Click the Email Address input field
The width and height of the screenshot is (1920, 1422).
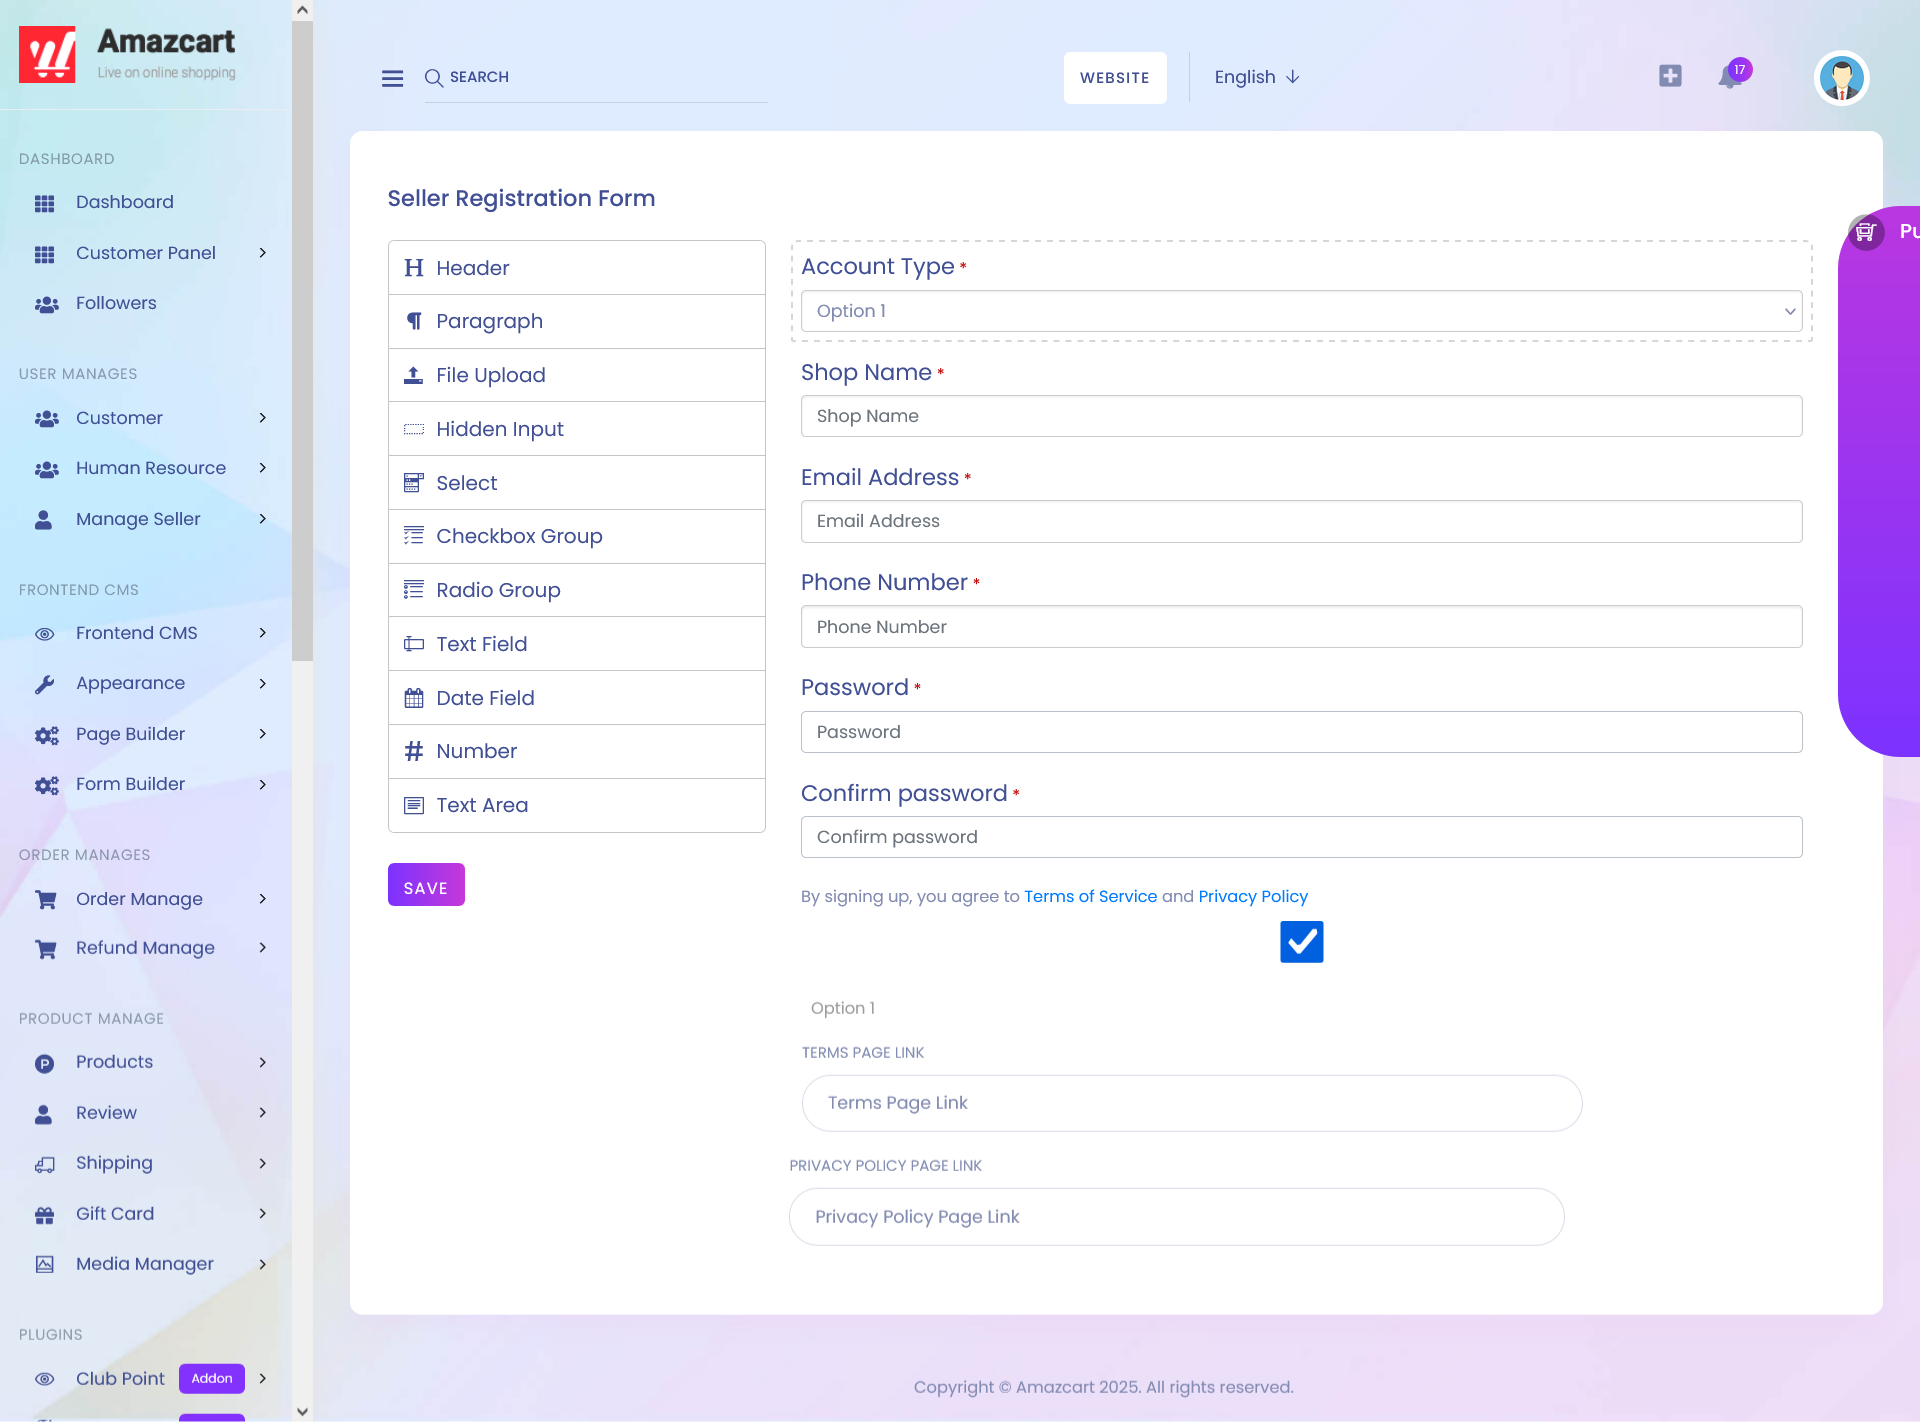(1301, 522)
